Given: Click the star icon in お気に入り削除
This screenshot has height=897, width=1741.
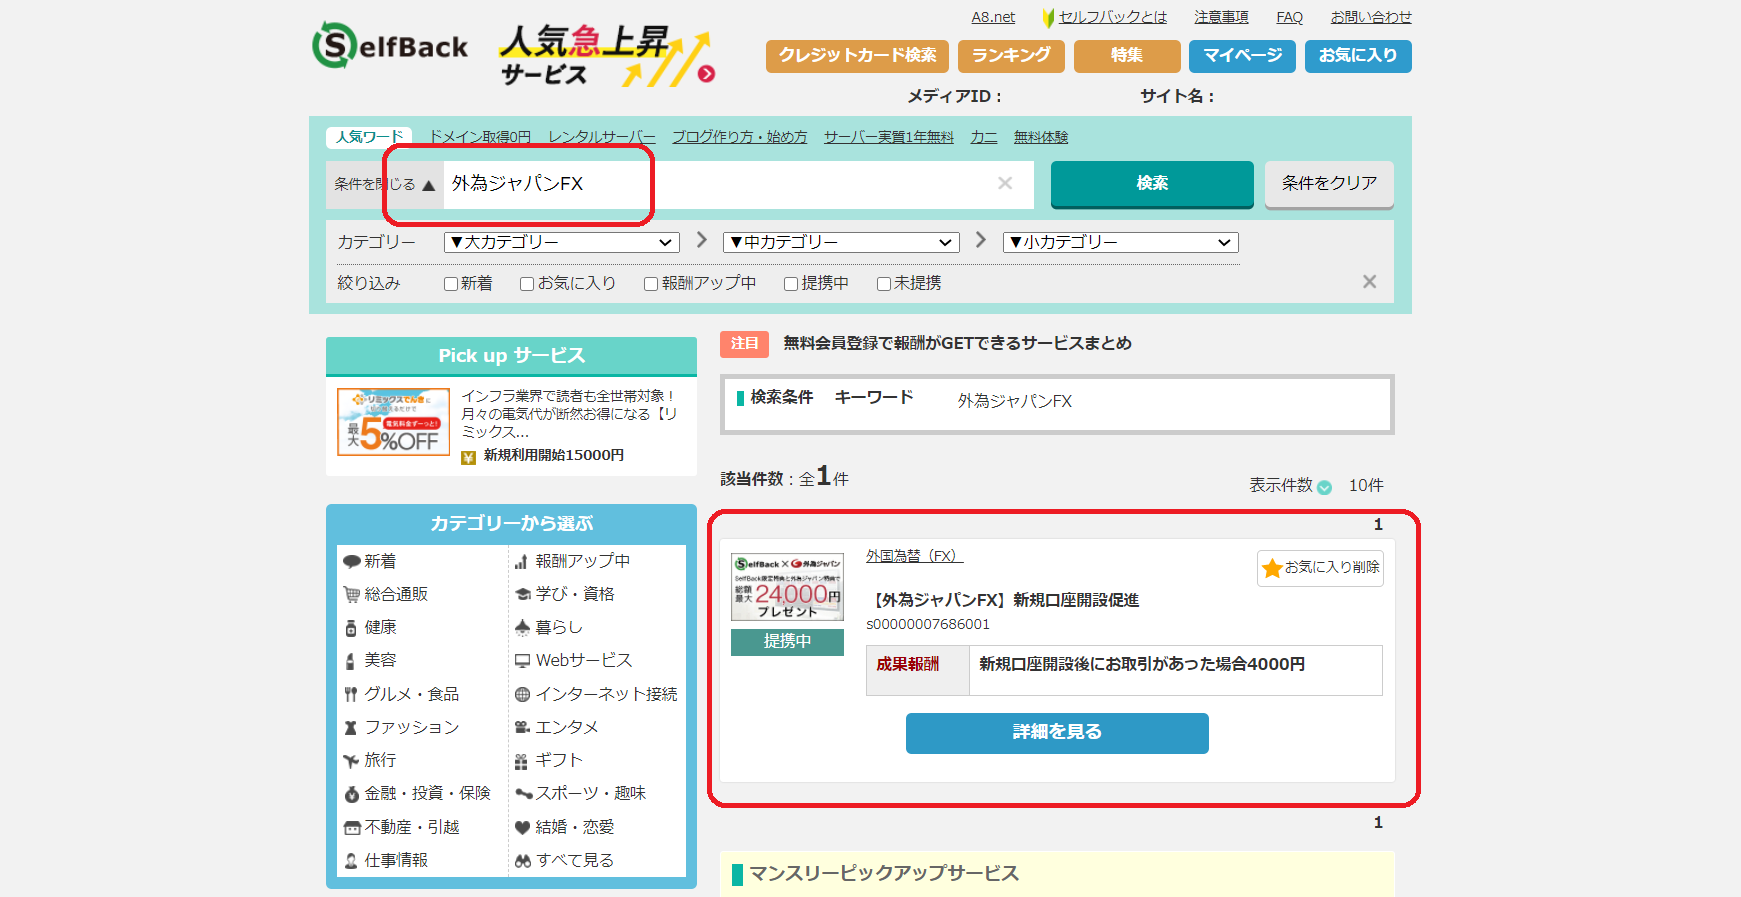Looking at the screenshot, I should pos(1272,568).
